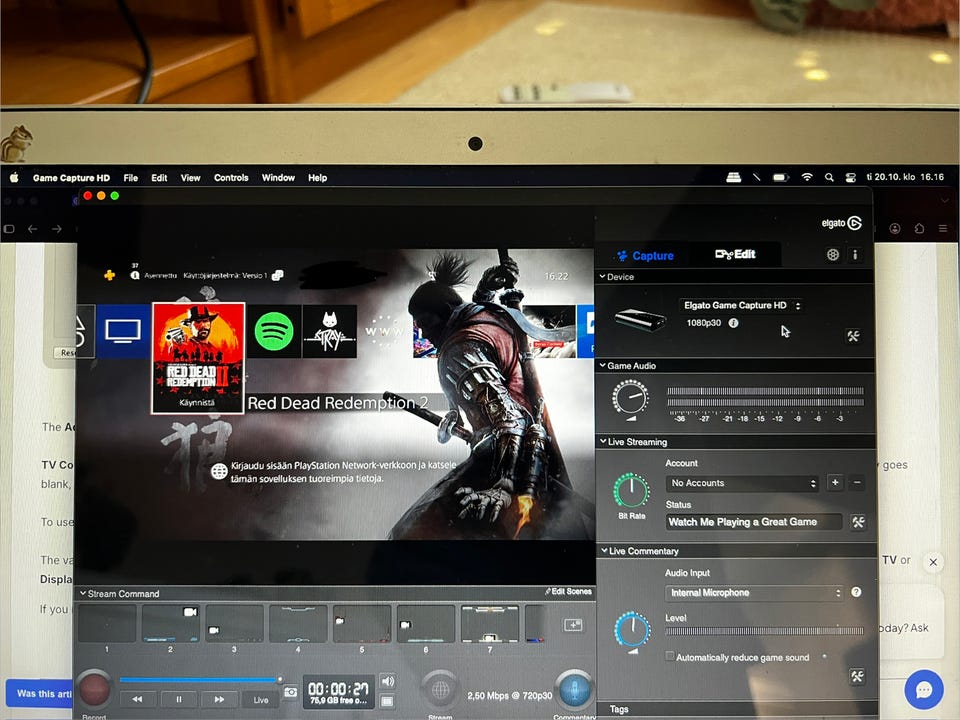Add a new scene with the plus icon
Image resolution: width=960 pixels, height=720 pixels.
click(x=573, y=624)
